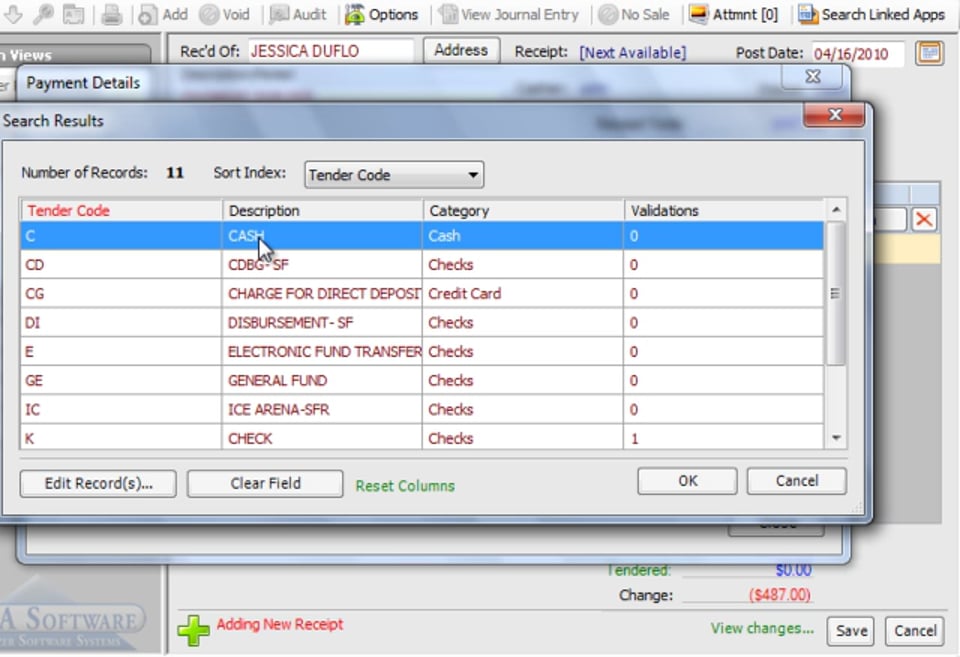The height and width of the screenshot is (657, 960).
Task: Click the Audit toolbar button
Action: (x=298, y=14)
